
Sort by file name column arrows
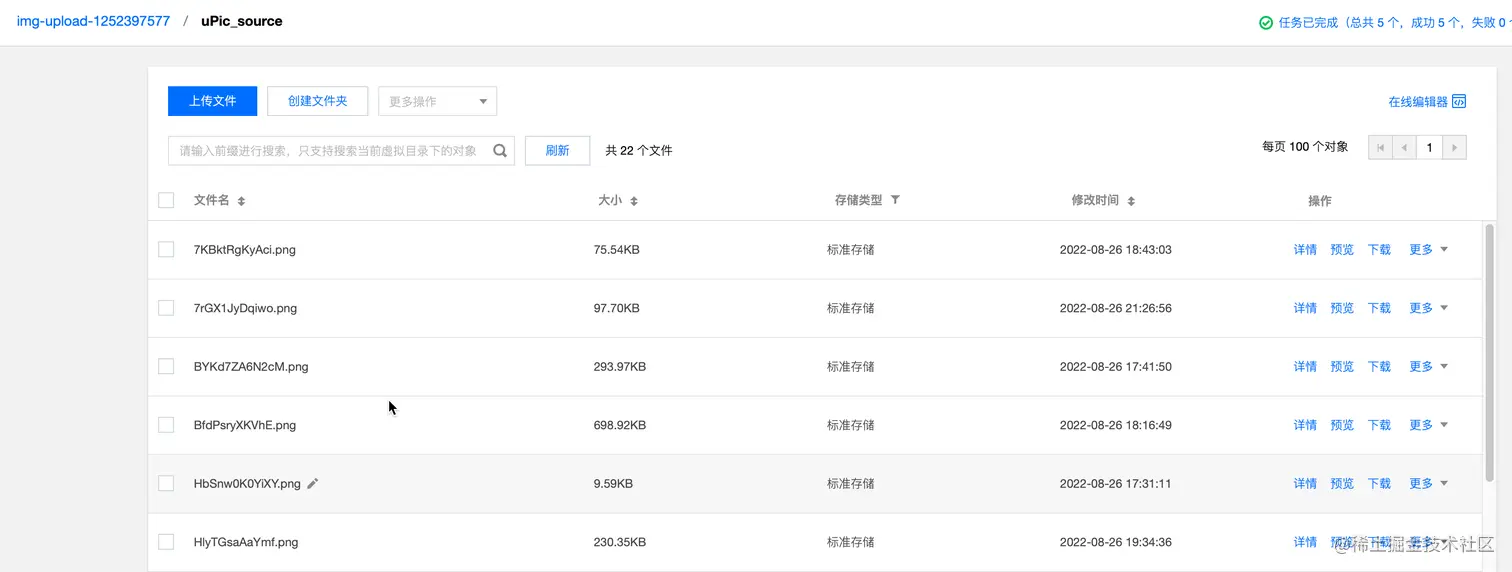(x=241, y=201)
